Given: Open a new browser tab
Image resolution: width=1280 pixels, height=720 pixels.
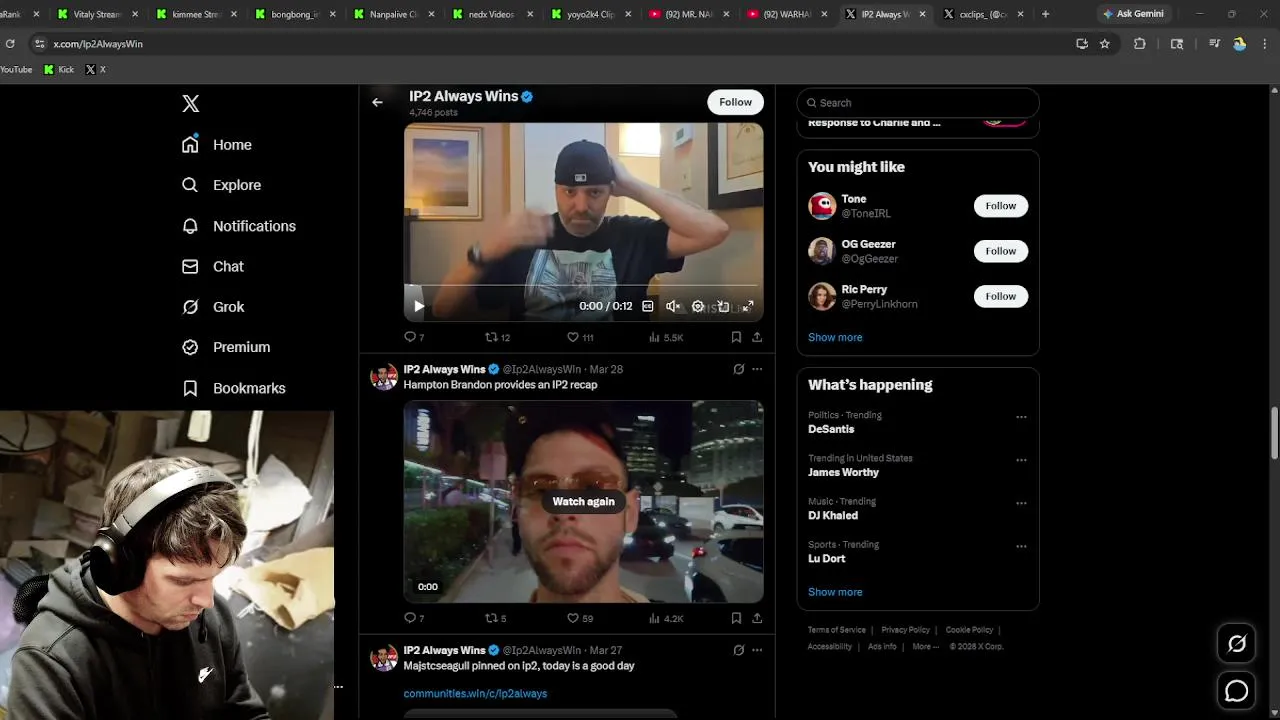Looking at the screenshot, I should tap(1045, 14).
